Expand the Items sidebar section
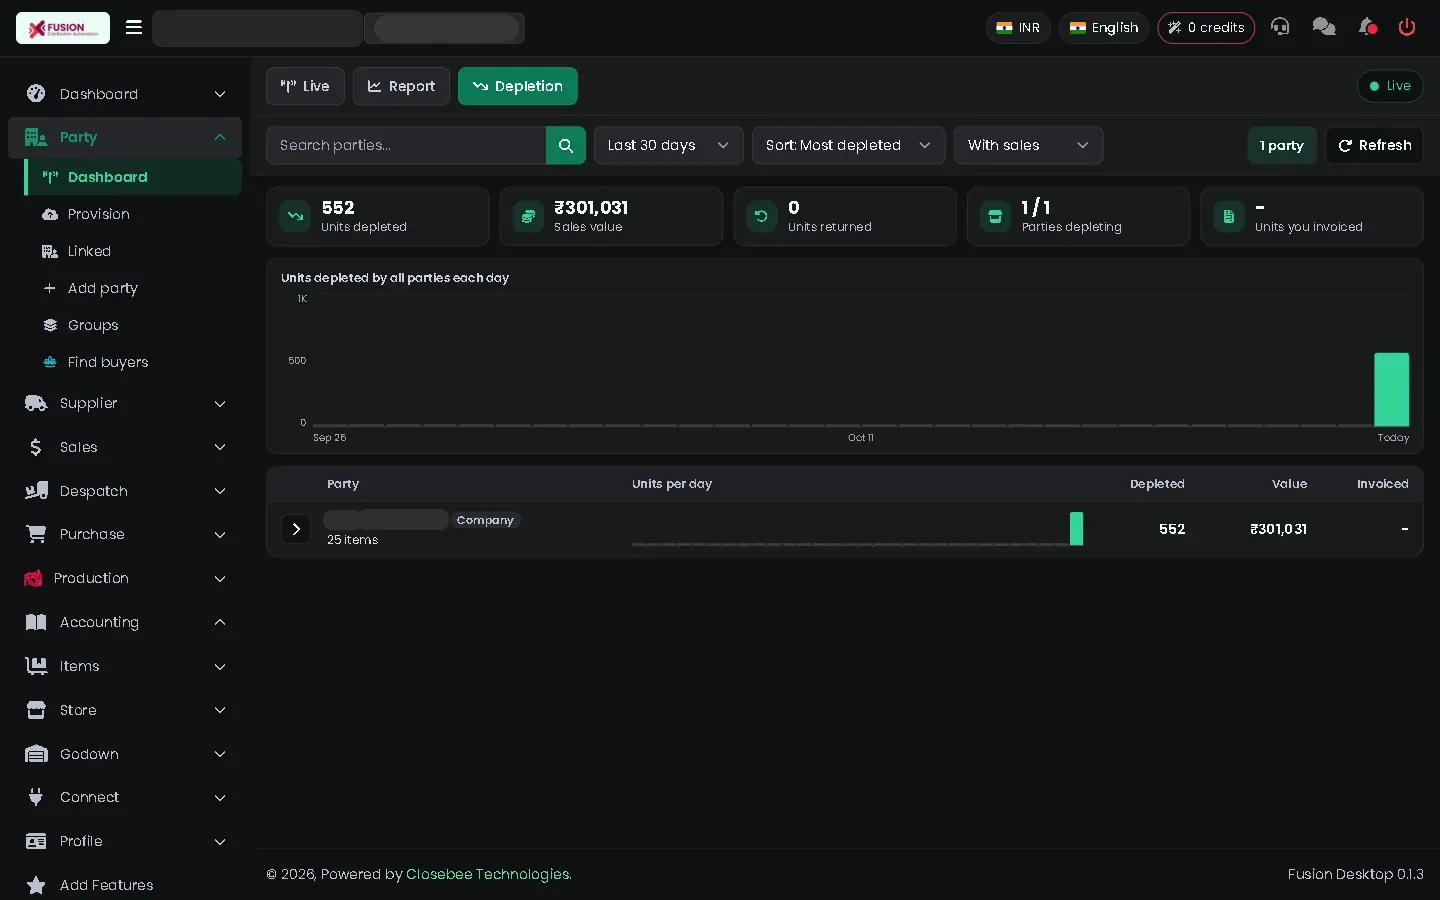Viewport: 1440px width, 900px height. click(x=125, y=666)
